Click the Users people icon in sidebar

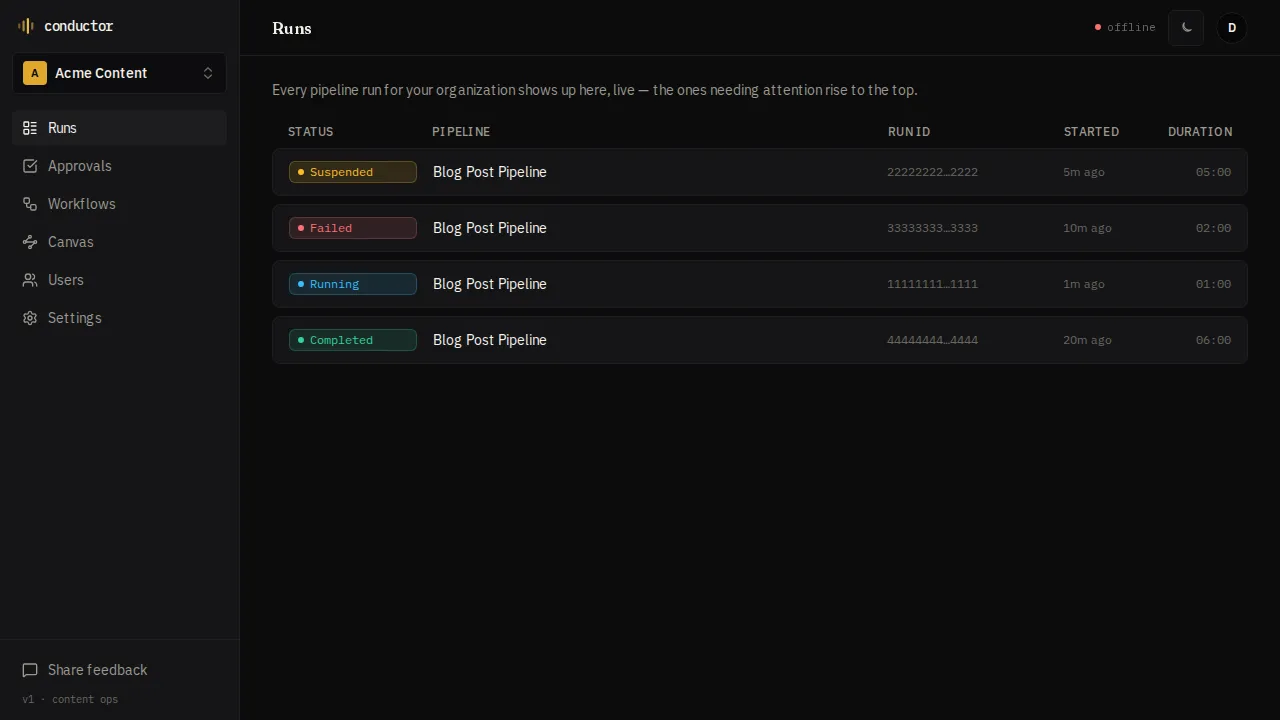coord(30,280)
